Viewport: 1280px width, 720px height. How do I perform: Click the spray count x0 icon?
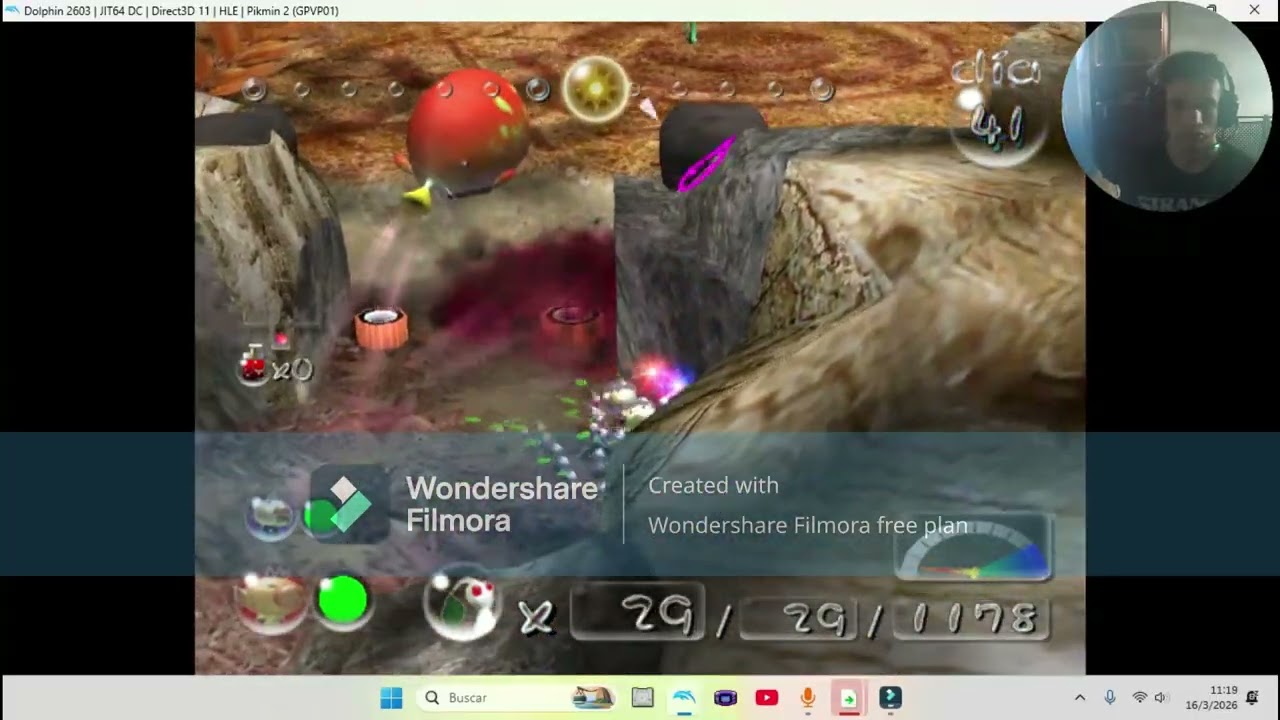(x=276, y=367)
